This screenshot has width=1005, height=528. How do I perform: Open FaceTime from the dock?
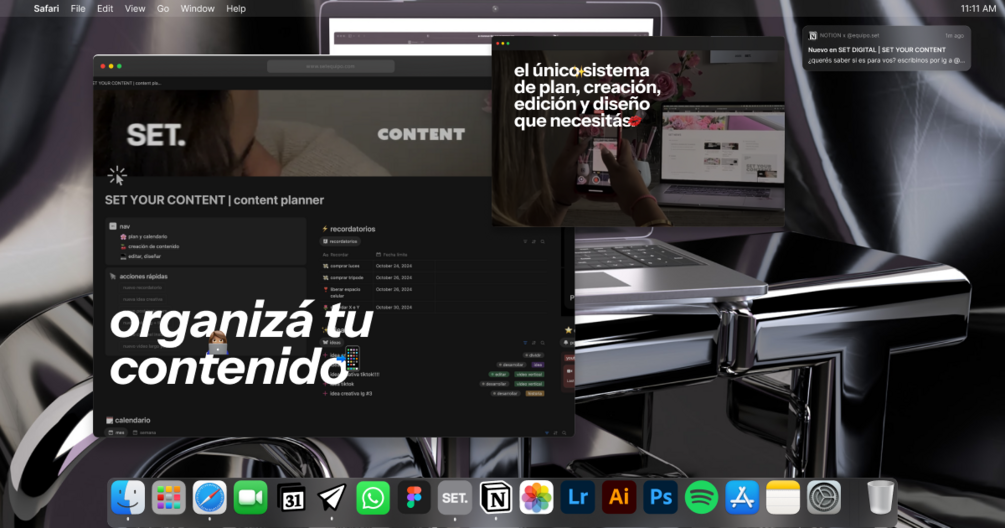[x=251, y=497]
